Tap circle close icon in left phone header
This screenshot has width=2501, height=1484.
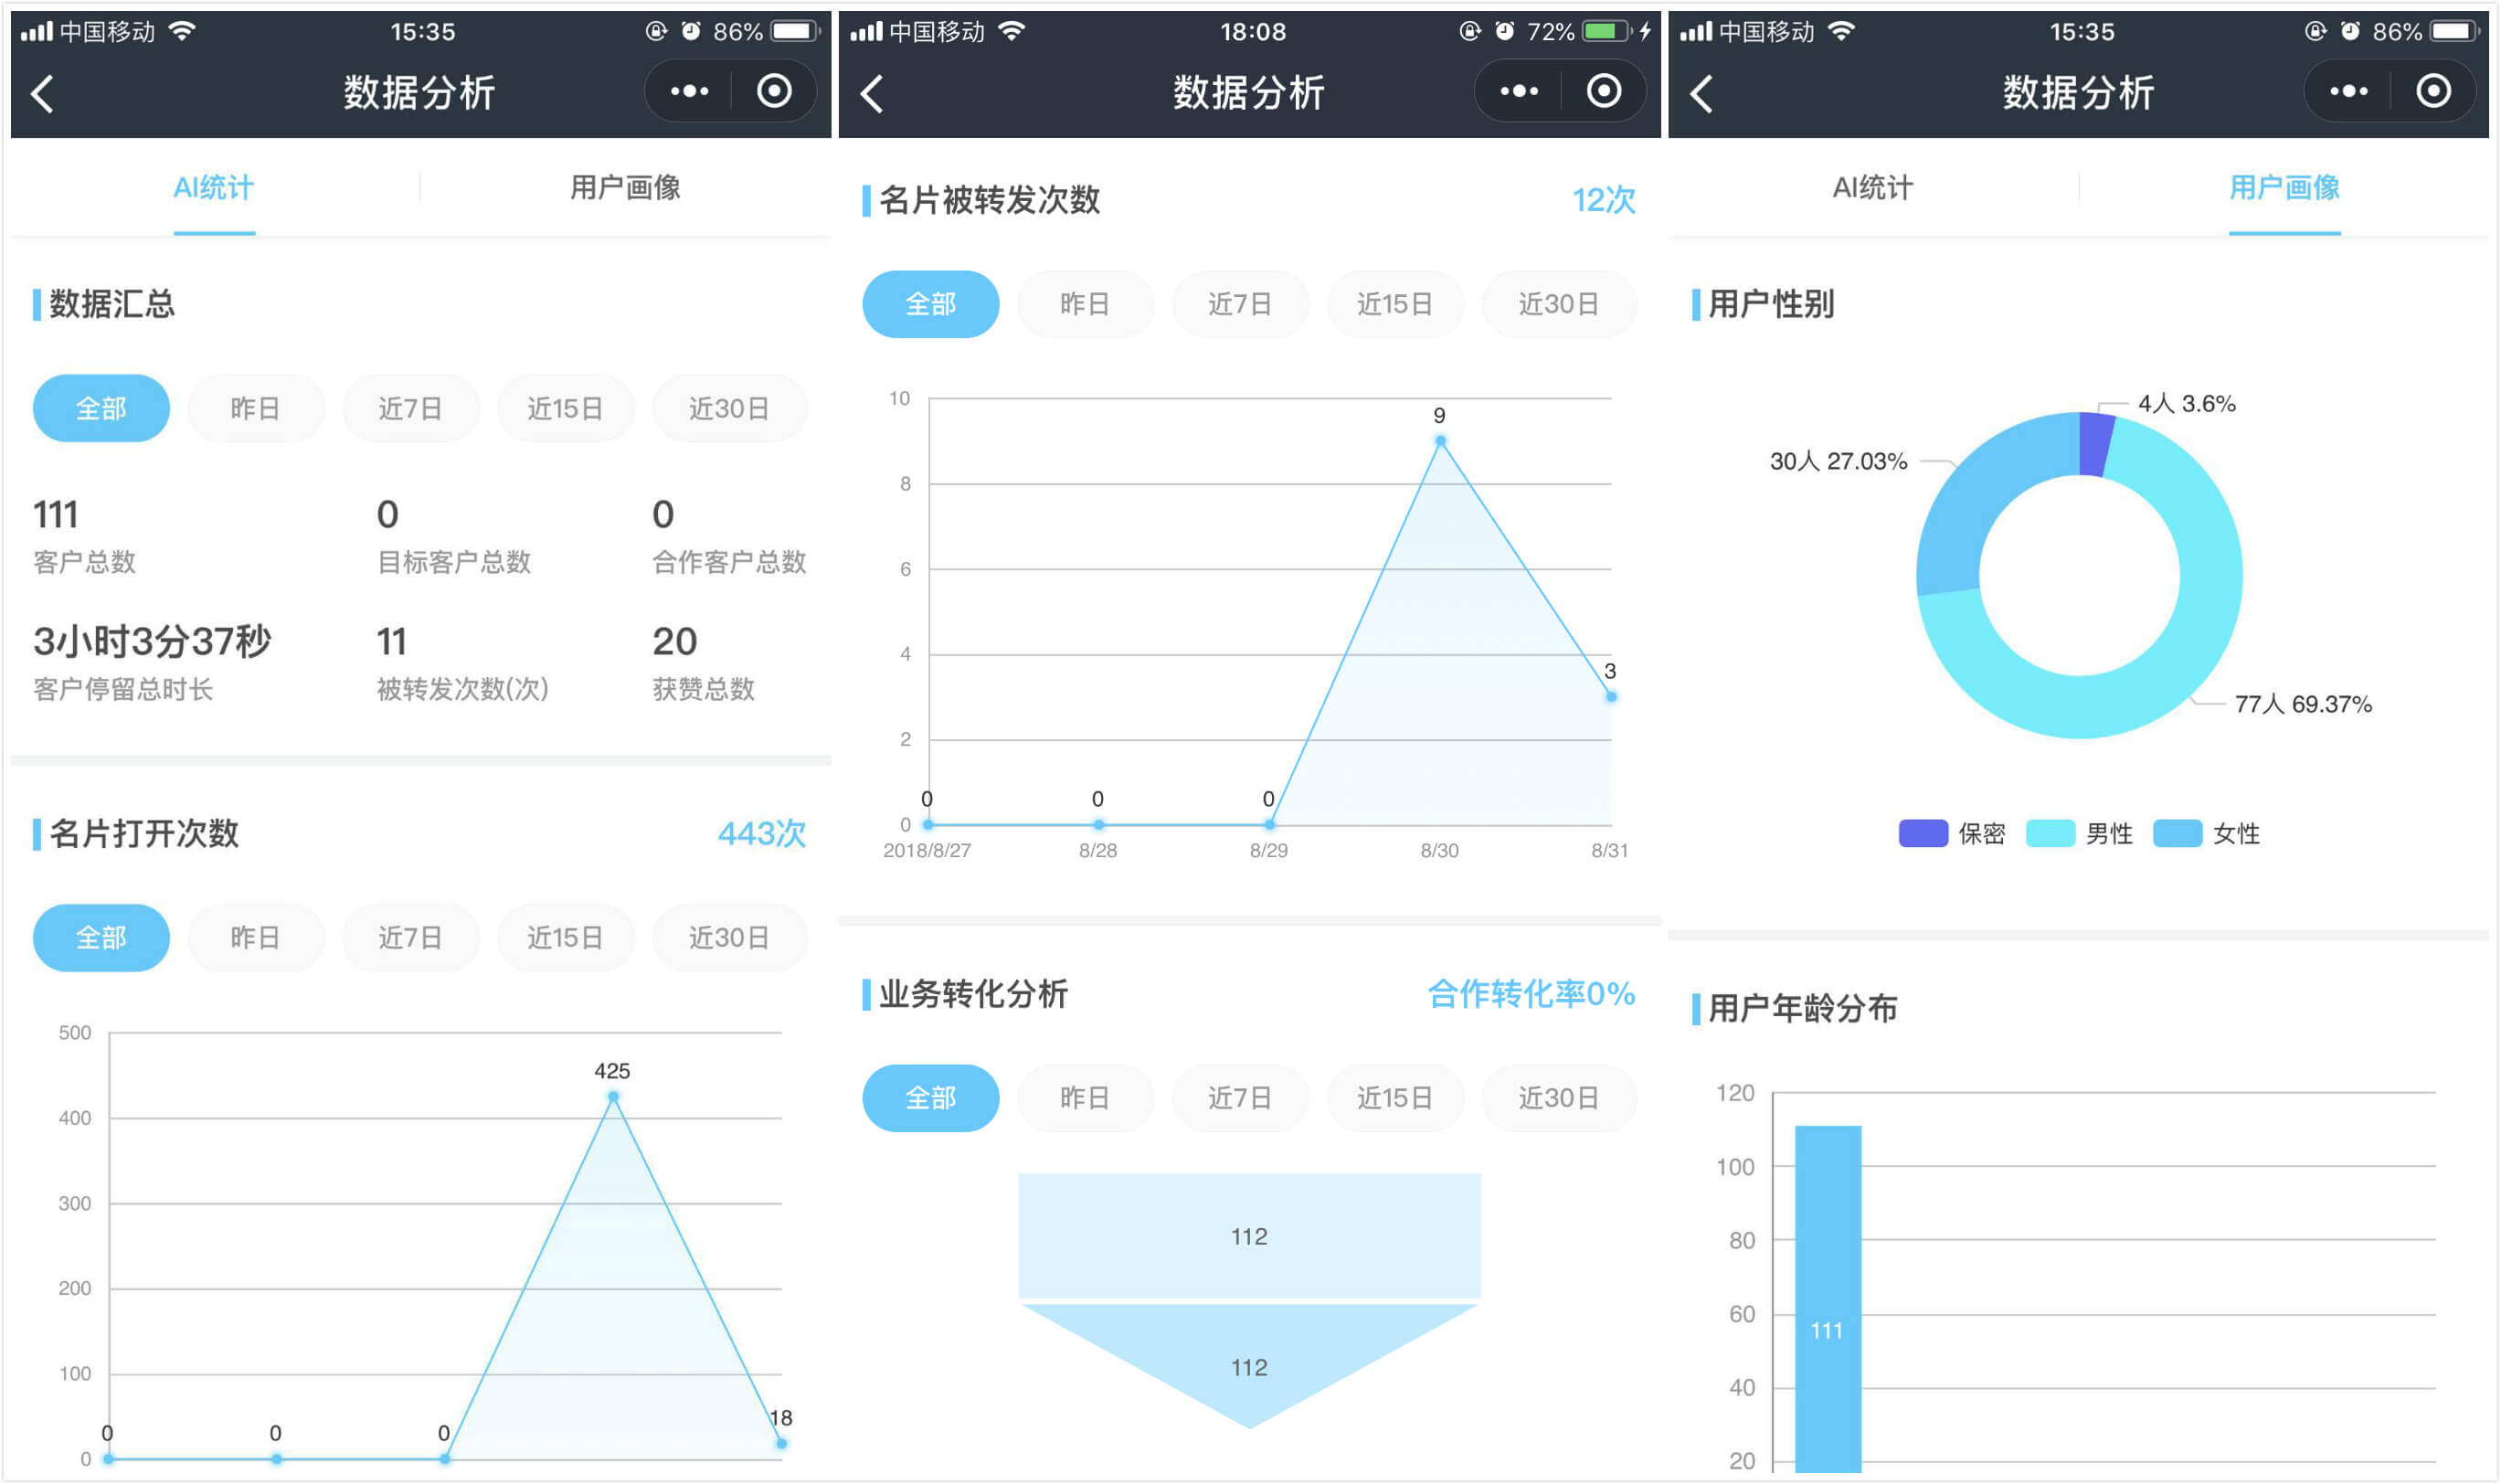(774, 92)
